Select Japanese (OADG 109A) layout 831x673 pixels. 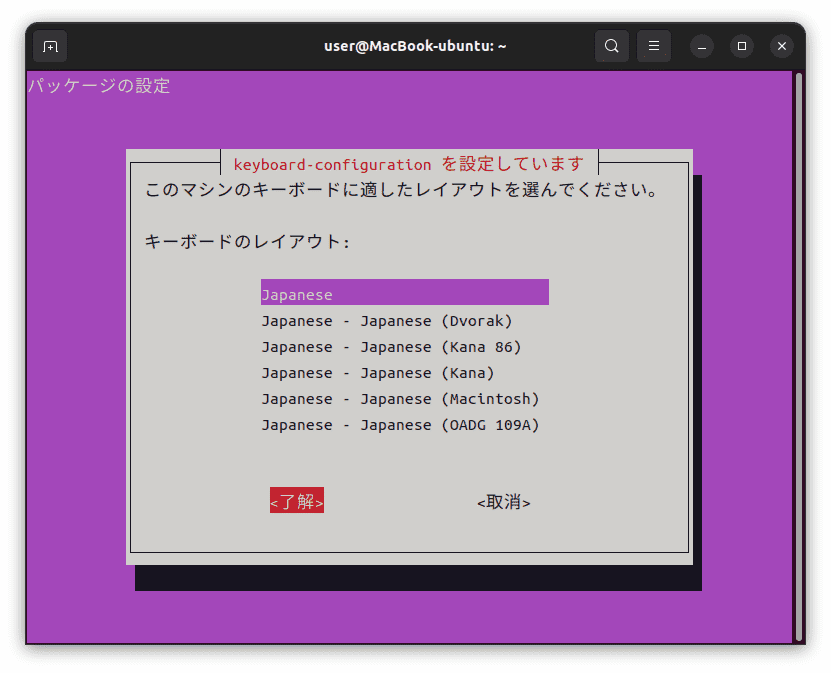[404, 425]
